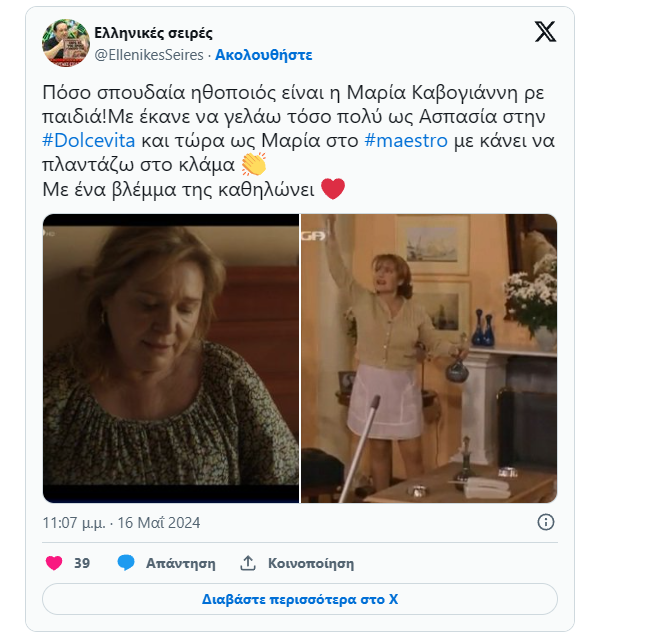Click the like count 39
This screenshot has height=638, width=646.
point(82,563)
